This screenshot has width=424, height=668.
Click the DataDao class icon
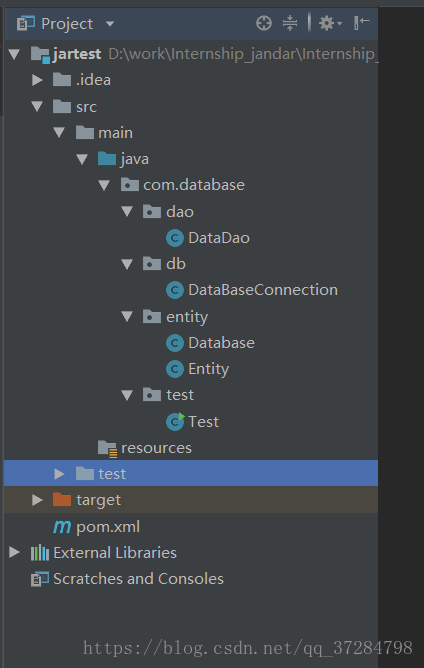(x=175, y=238)
